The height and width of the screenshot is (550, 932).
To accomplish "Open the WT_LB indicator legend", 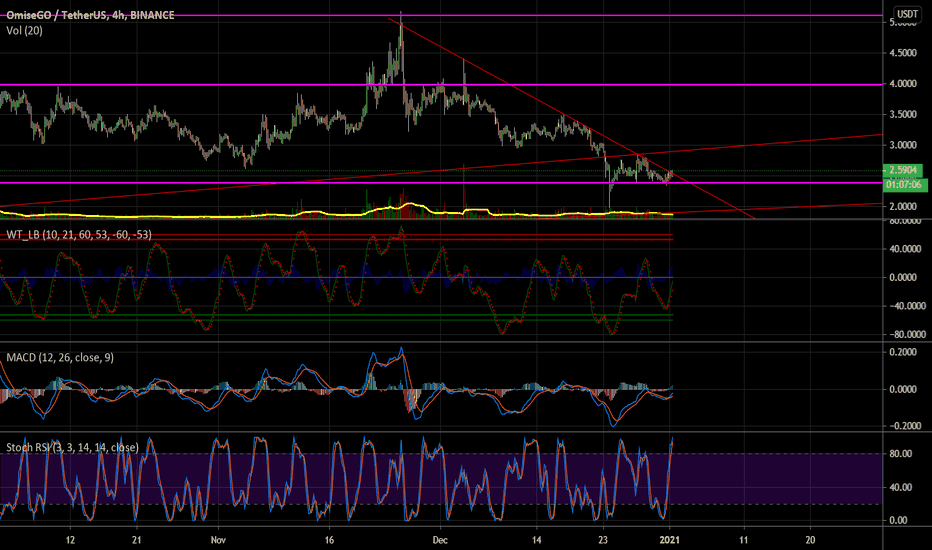I will [79, 235].
